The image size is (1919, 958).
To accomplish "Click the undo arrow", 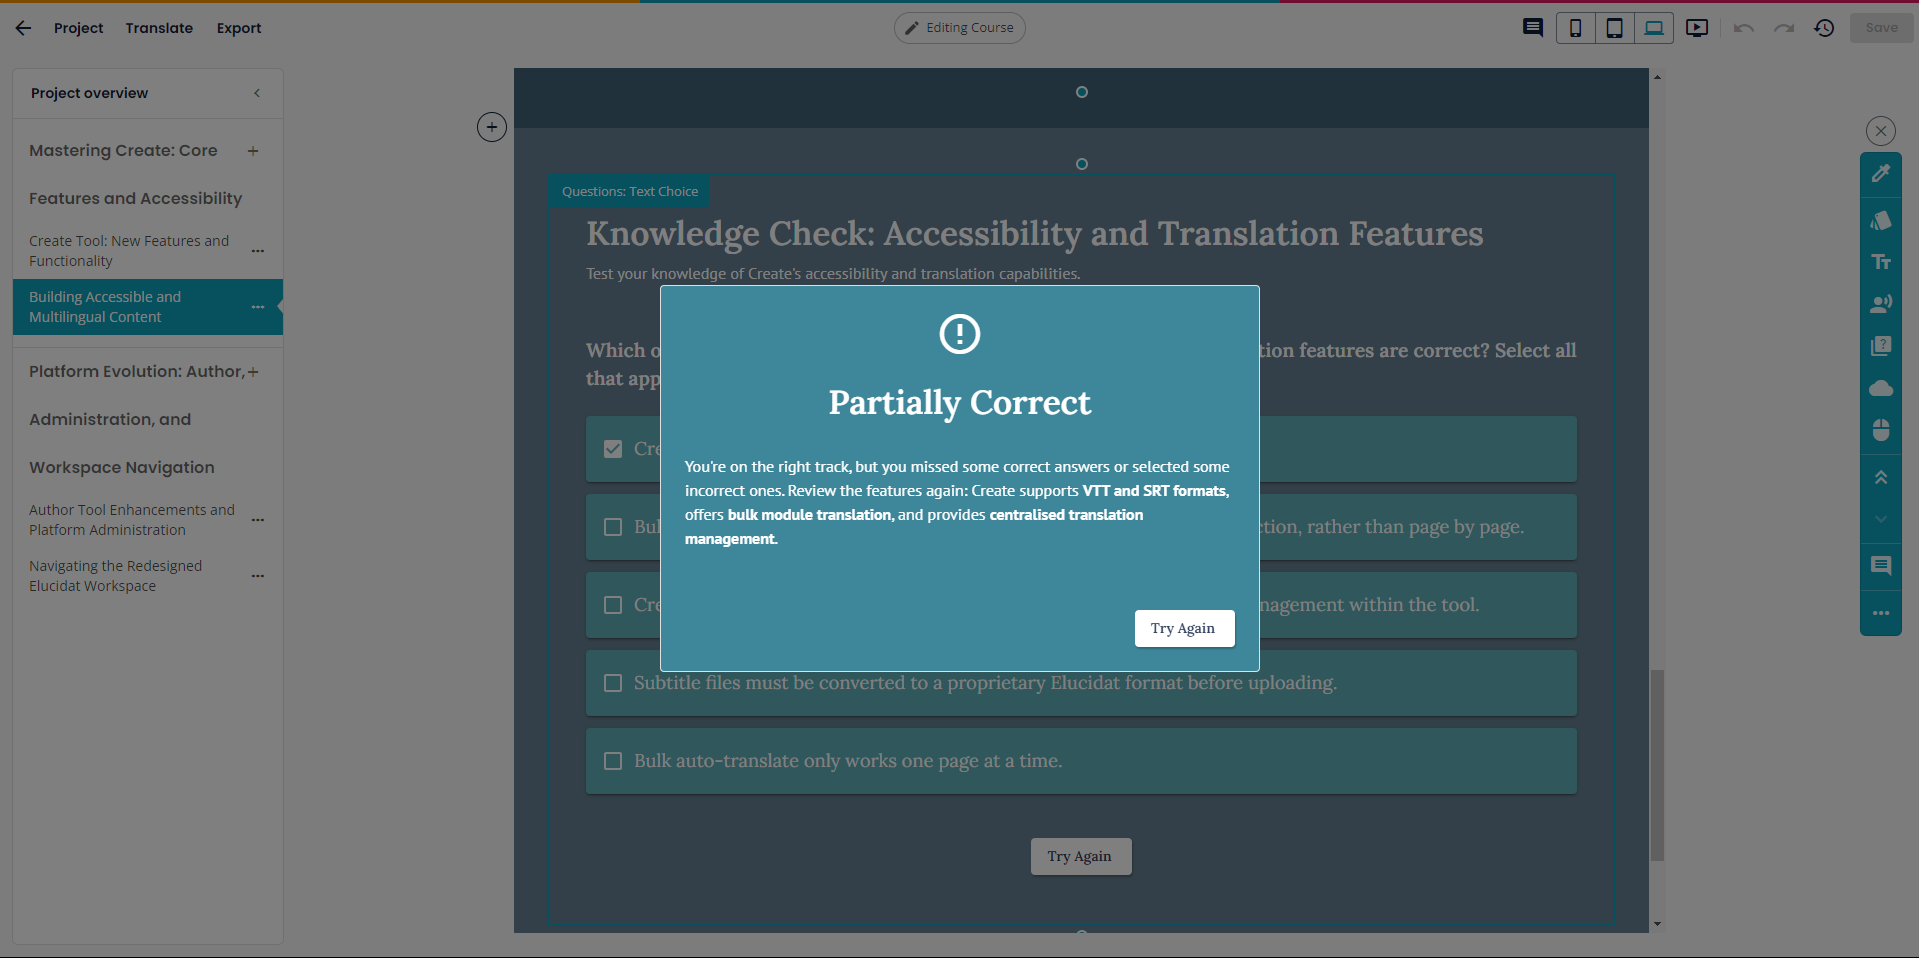I will coord(1744,28).
